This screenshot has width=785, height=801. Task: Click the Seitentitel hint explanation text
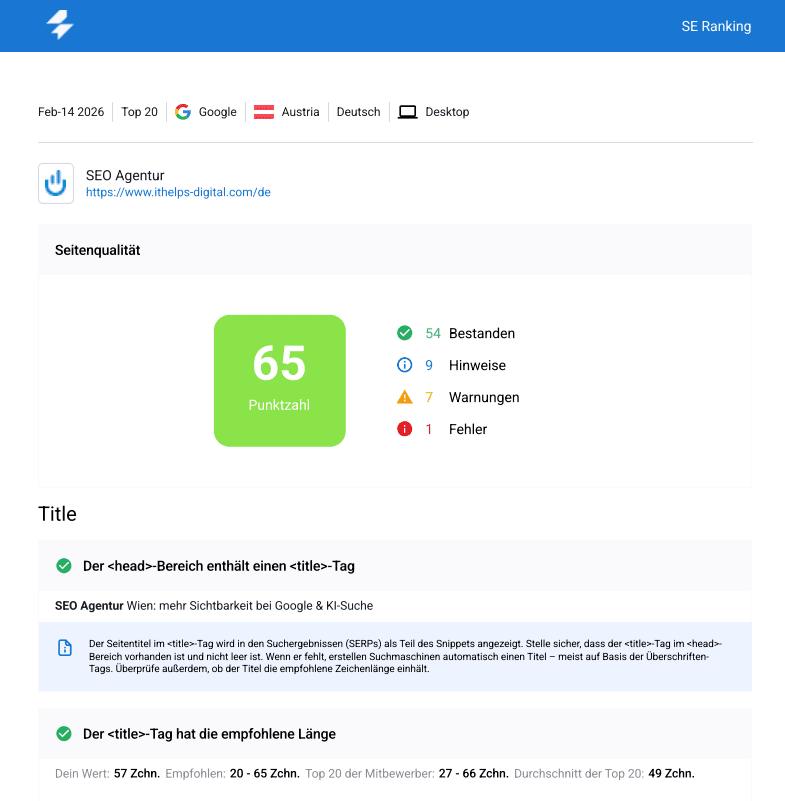[x=406, y=656]
